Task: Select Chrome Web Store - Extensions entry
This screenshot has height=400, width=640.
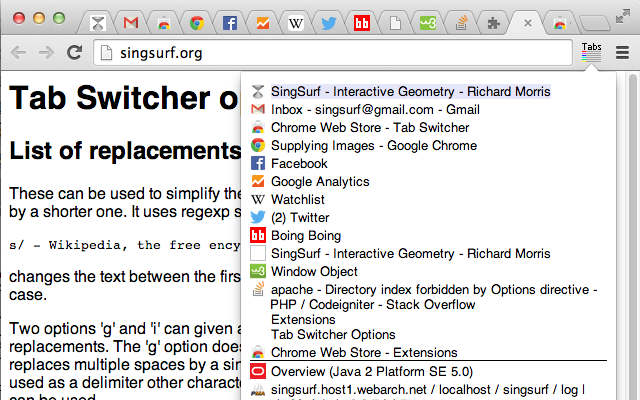Action: pos(364,352)
